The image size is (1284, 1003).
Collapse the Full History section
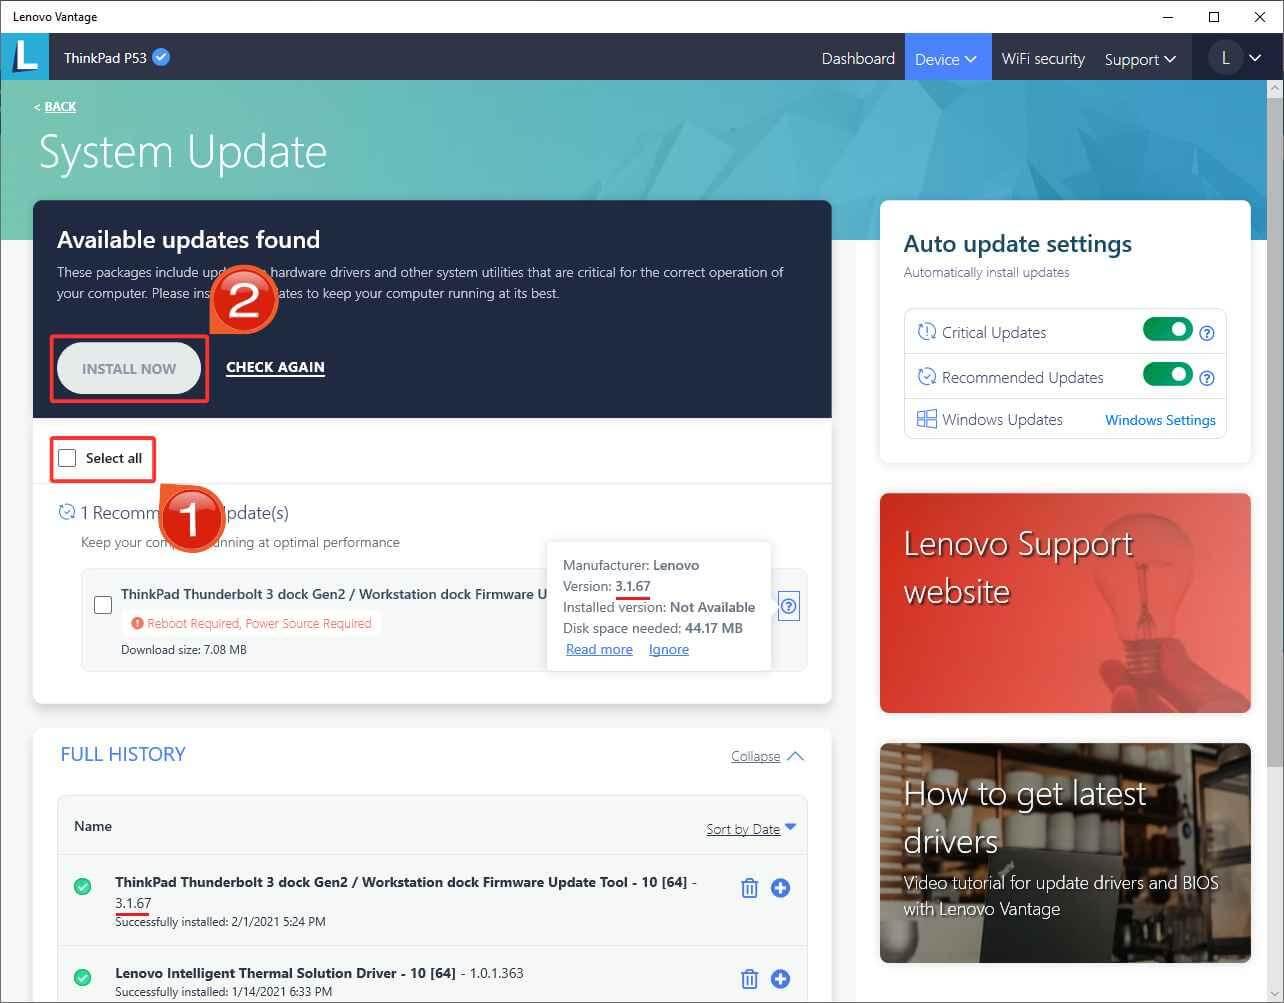click(x=767, y=756)
